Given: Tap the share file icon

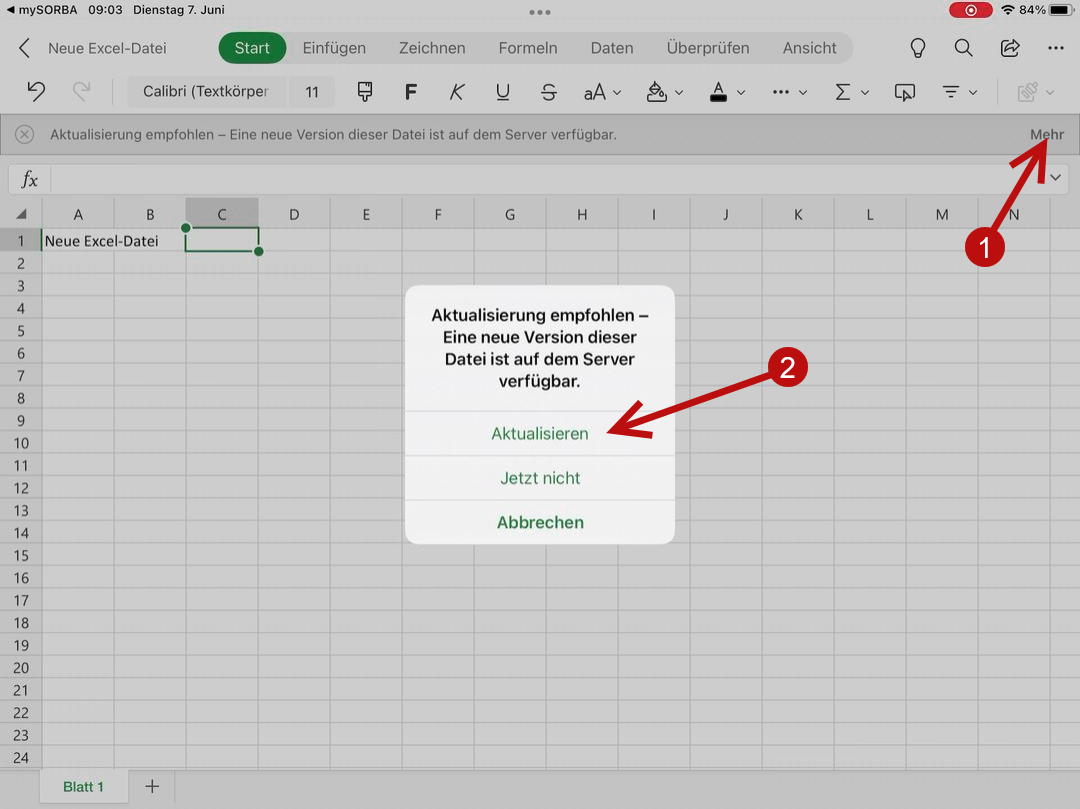Looking at the screenshot, I should pyautogui.click(x=1010, y=48).
